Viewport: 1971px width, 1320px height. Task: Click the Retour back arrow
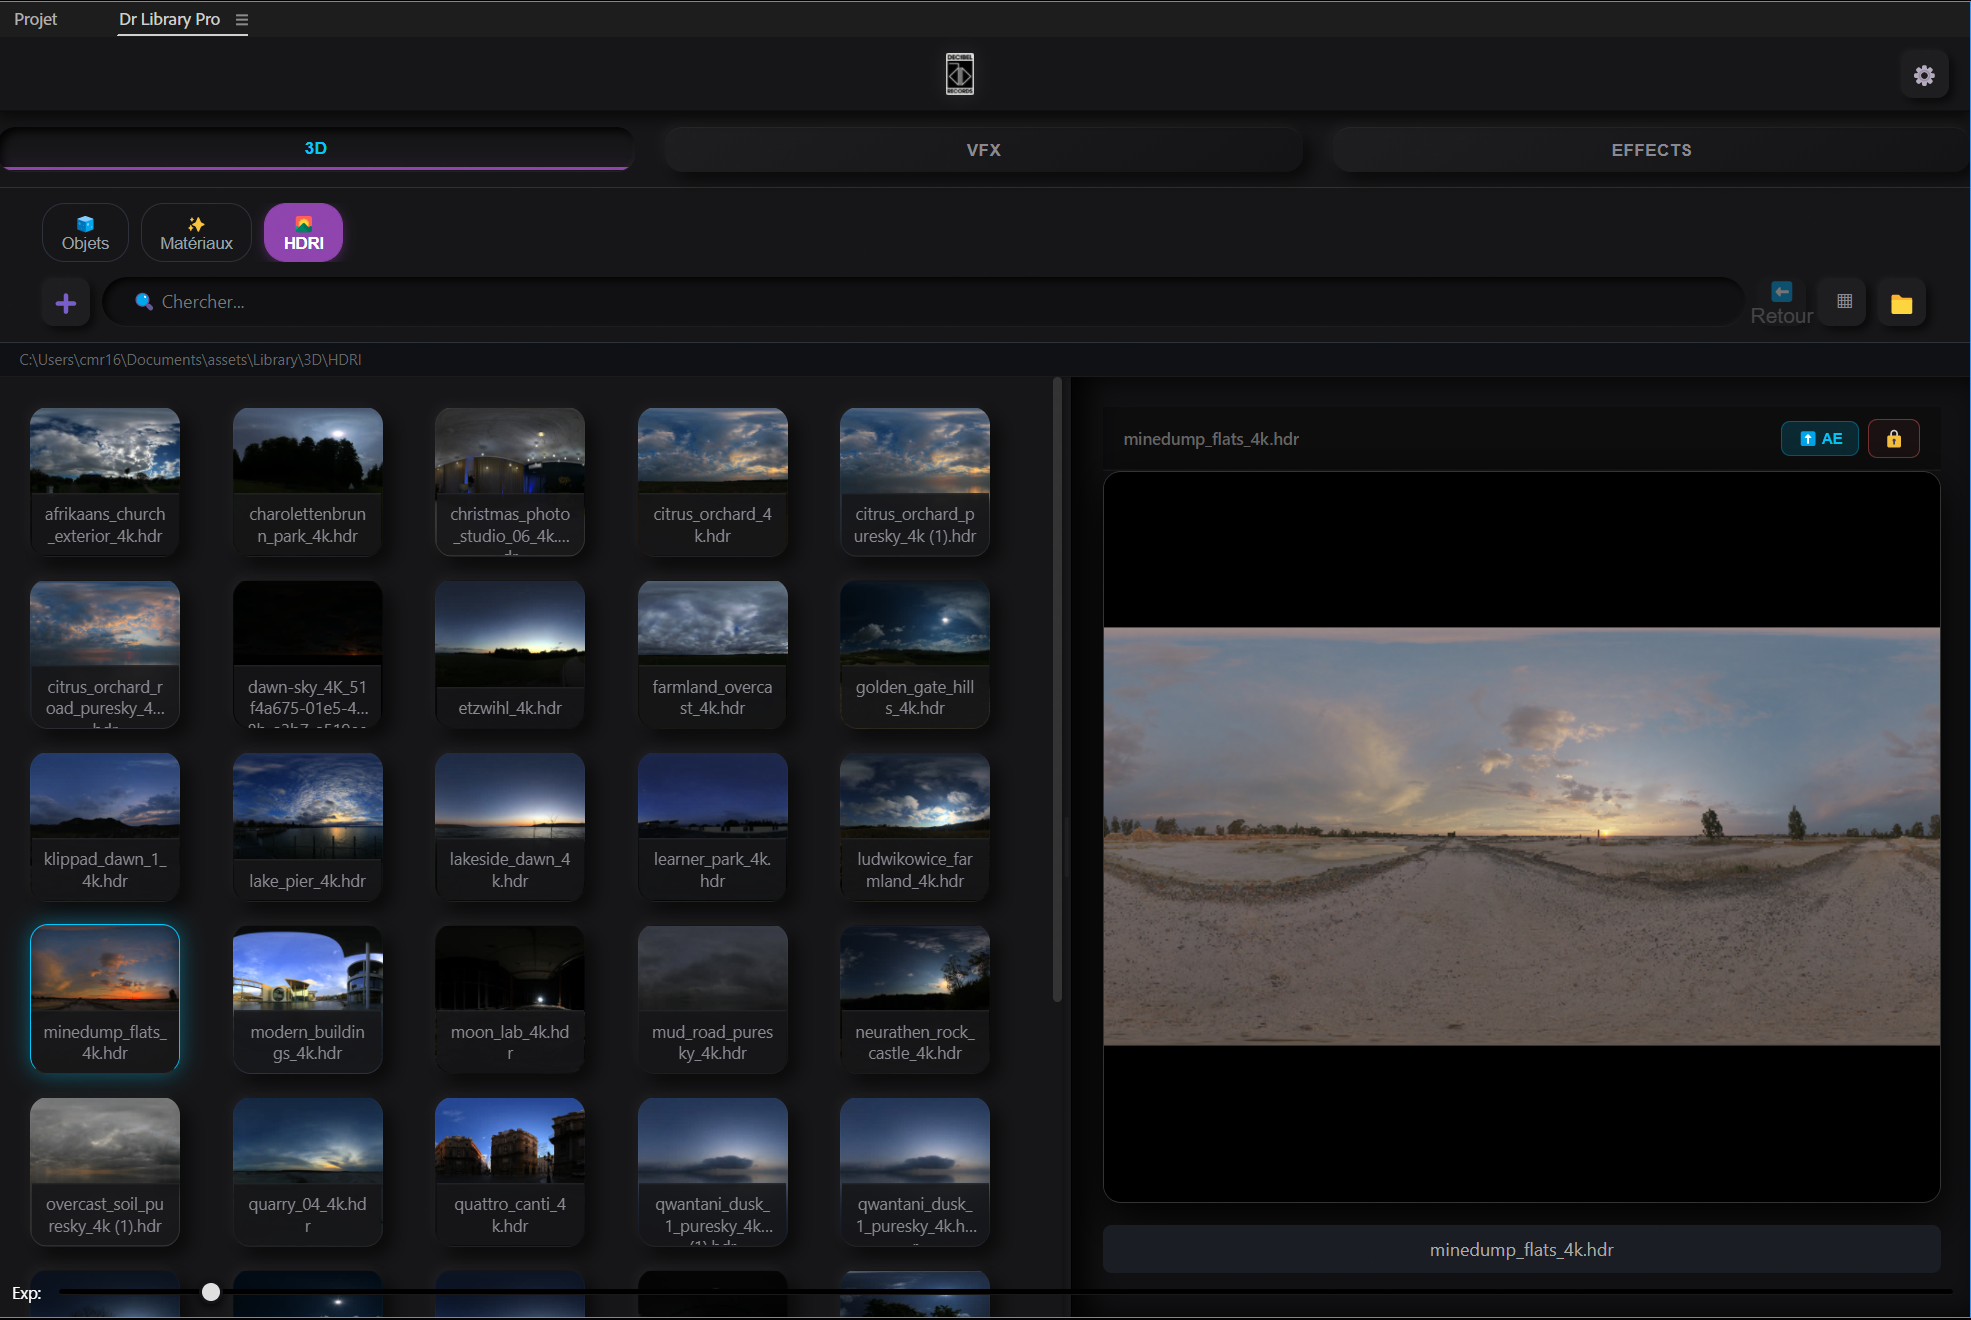coord(1781,303)
